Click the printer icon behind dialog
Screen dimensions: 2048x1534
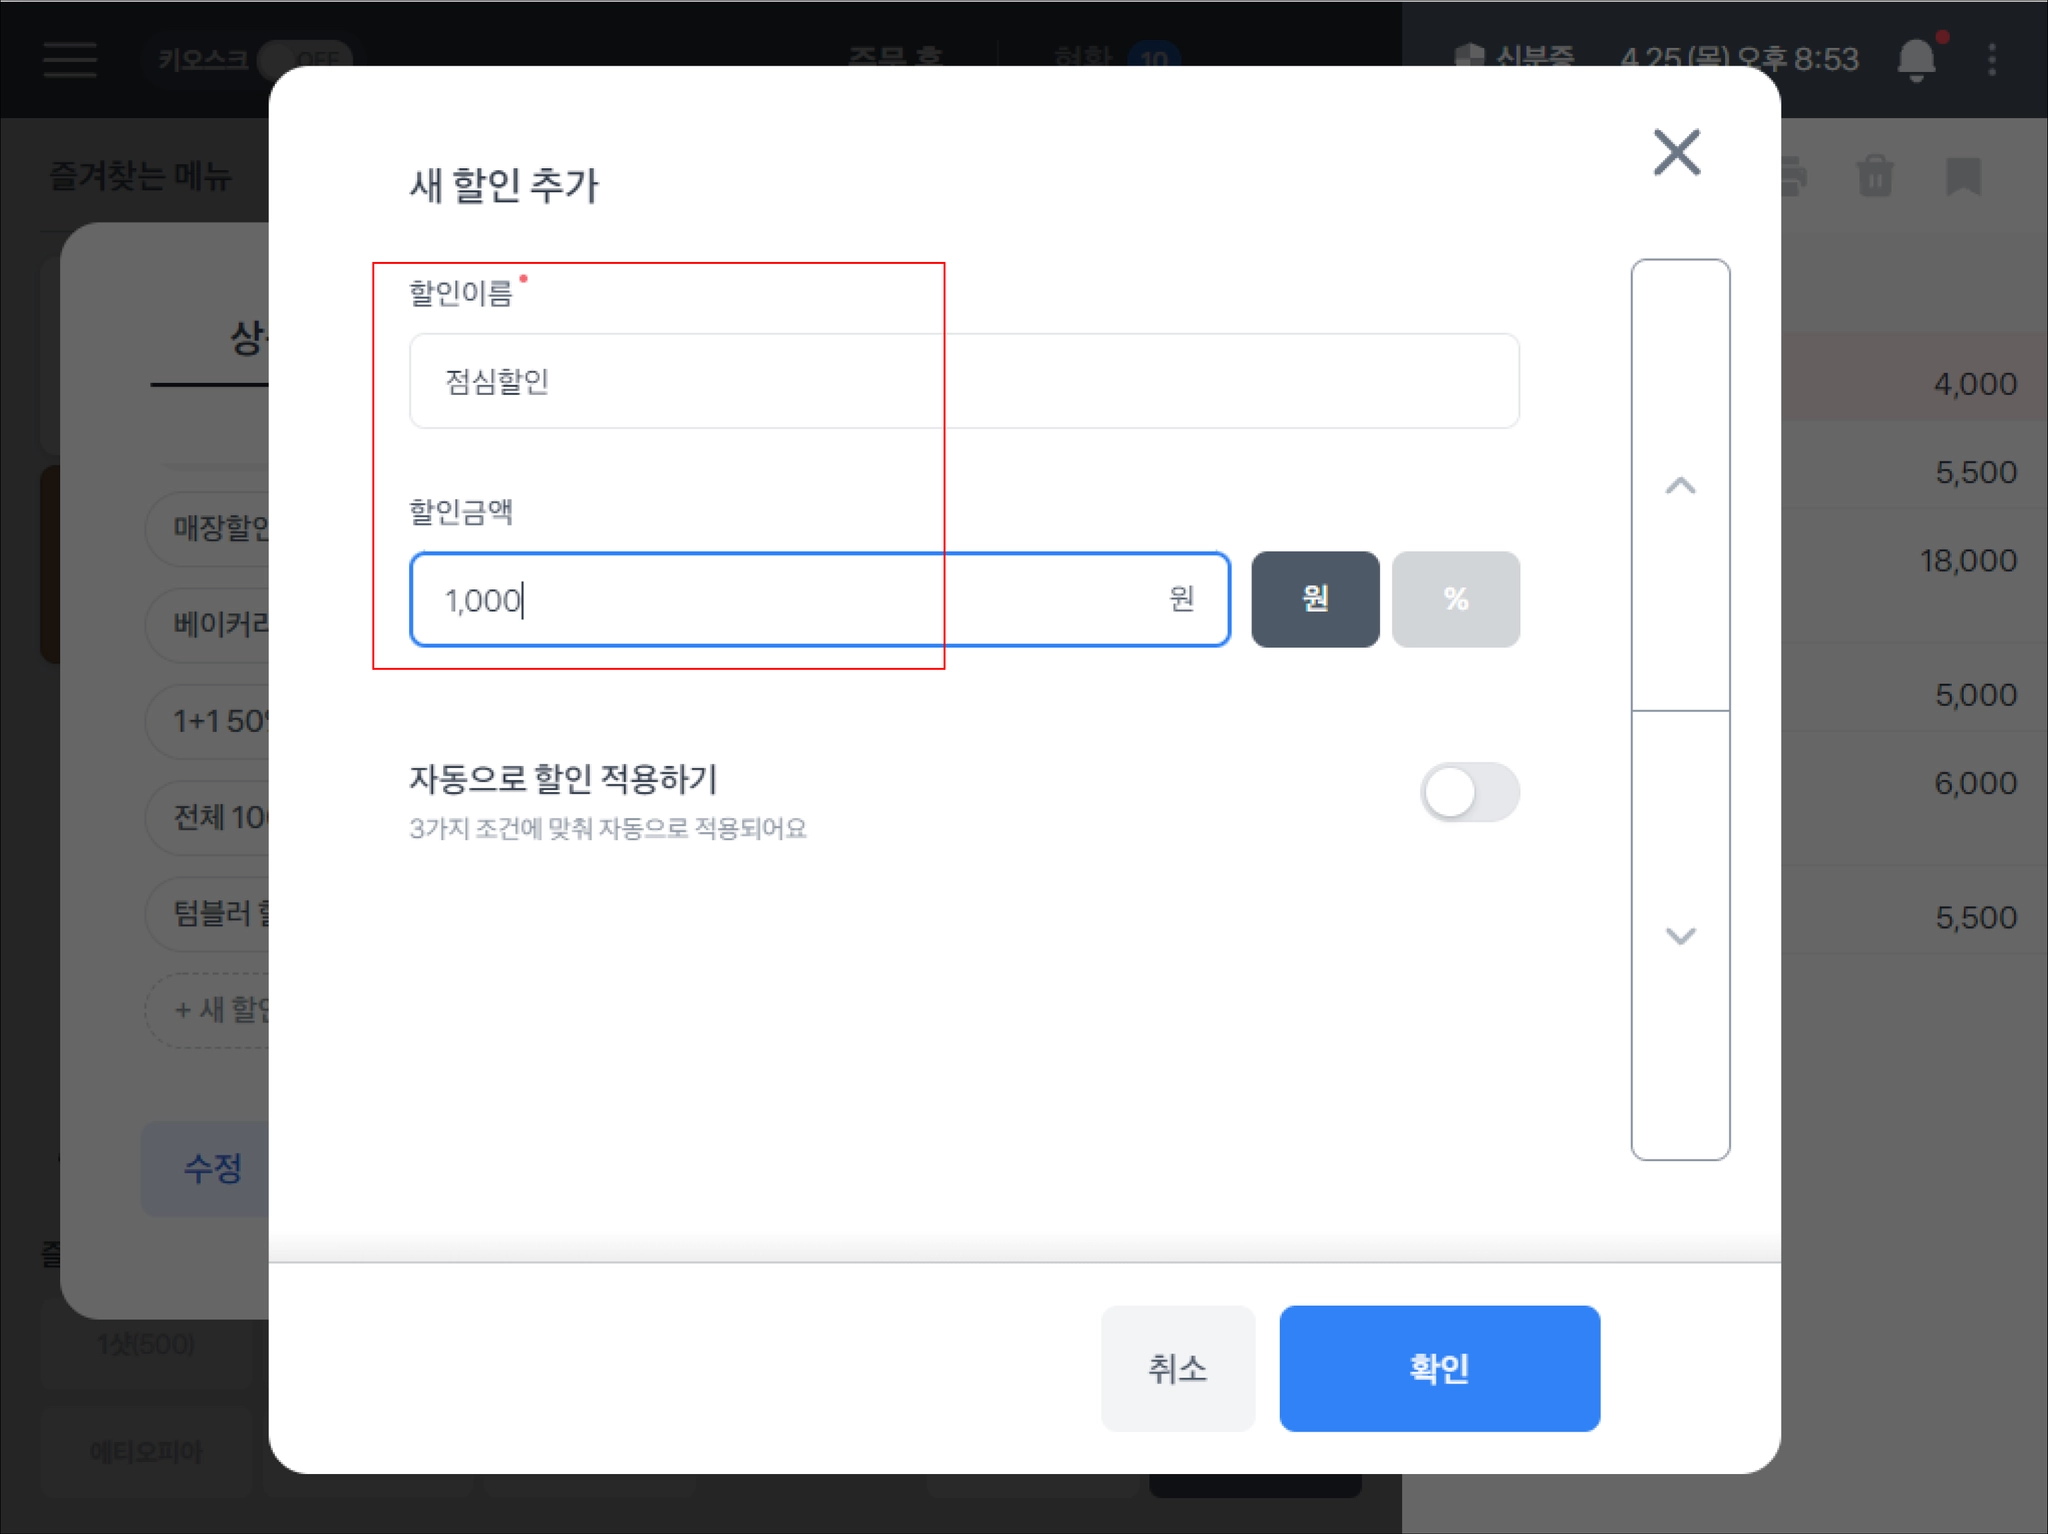click(x=1794, y=177)
